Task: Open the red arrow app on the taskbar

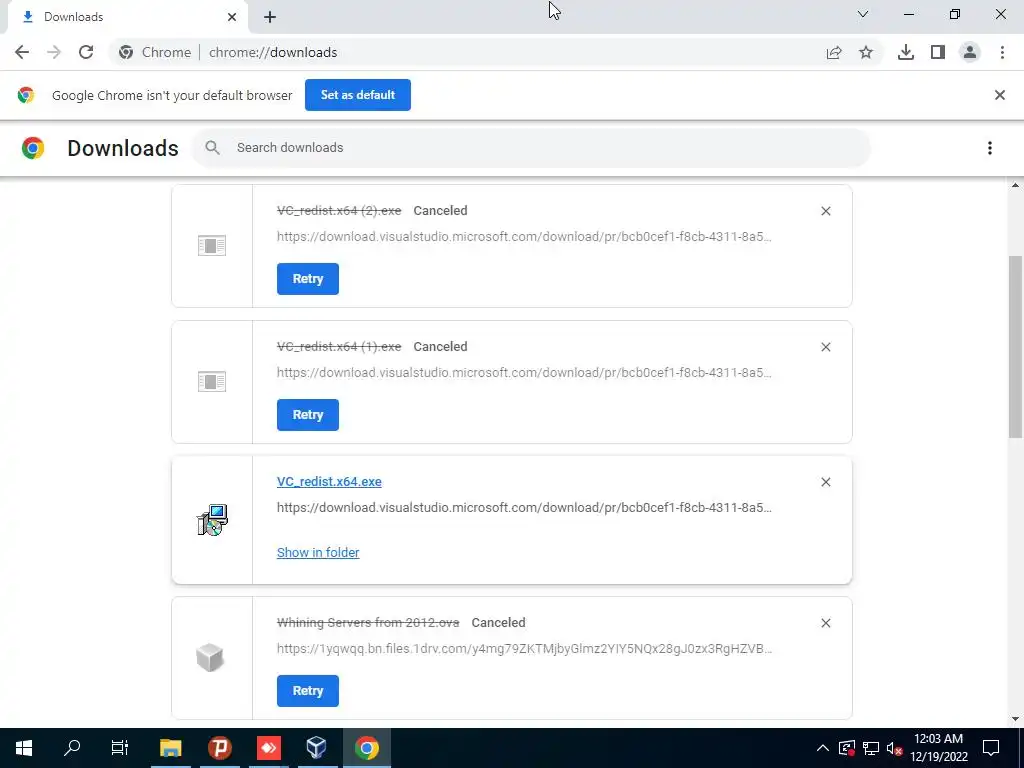Action: click(268, 748)
